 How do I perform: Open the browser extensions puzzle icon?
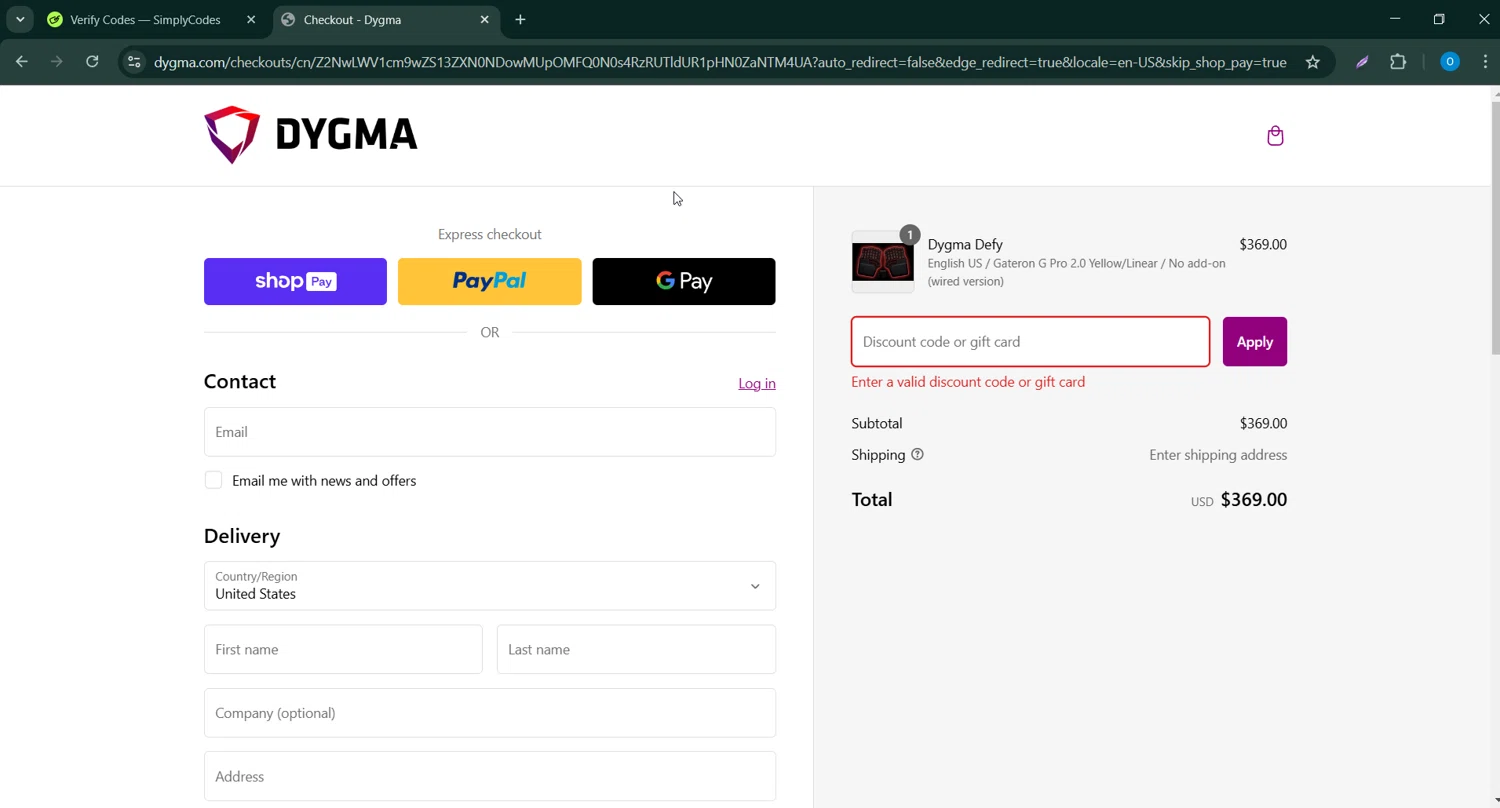click(x=1398, y=62)
